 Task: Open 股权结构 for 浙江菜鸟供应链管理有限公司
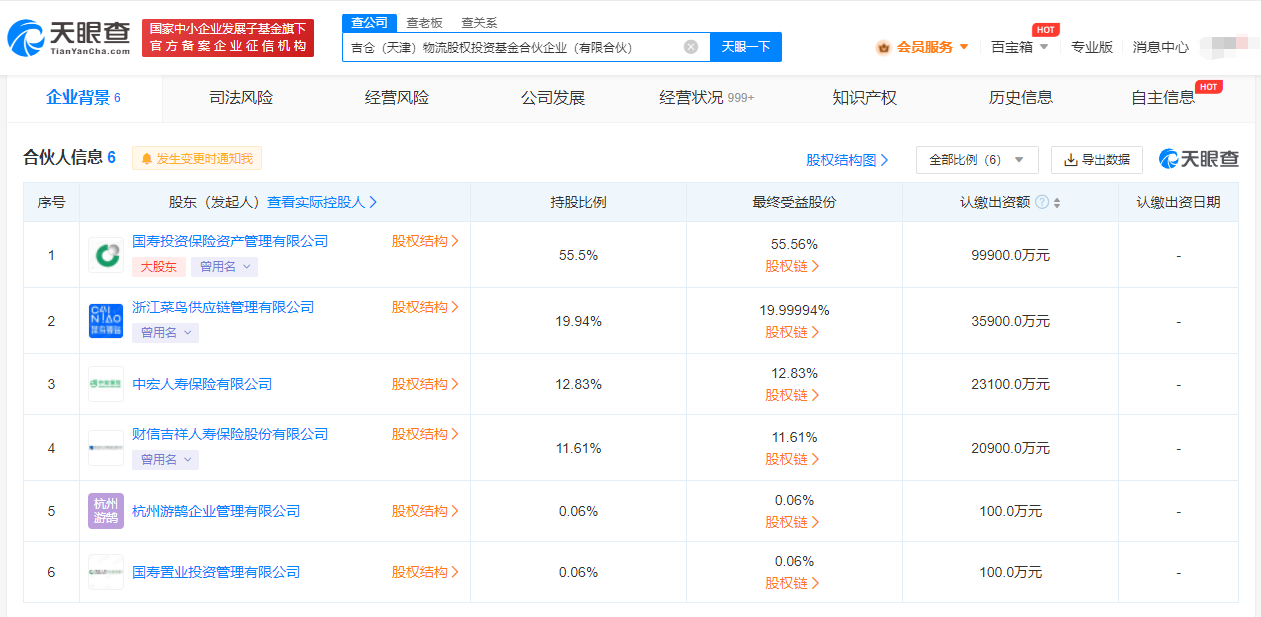point(425,307)
